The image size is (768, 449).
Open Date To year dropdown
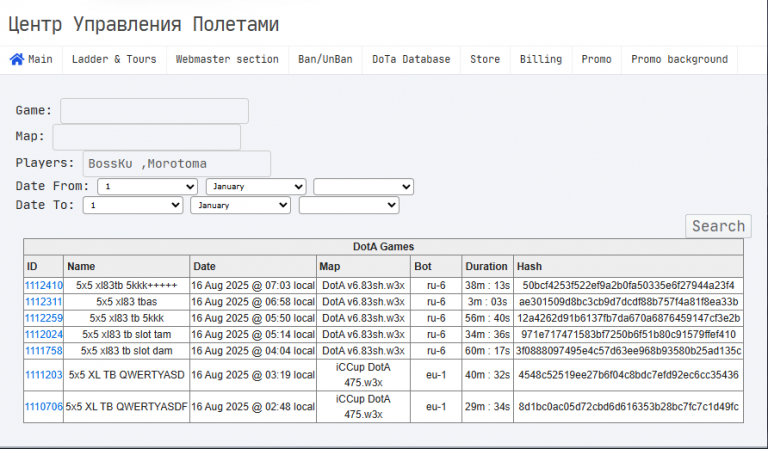click(349, 205)
